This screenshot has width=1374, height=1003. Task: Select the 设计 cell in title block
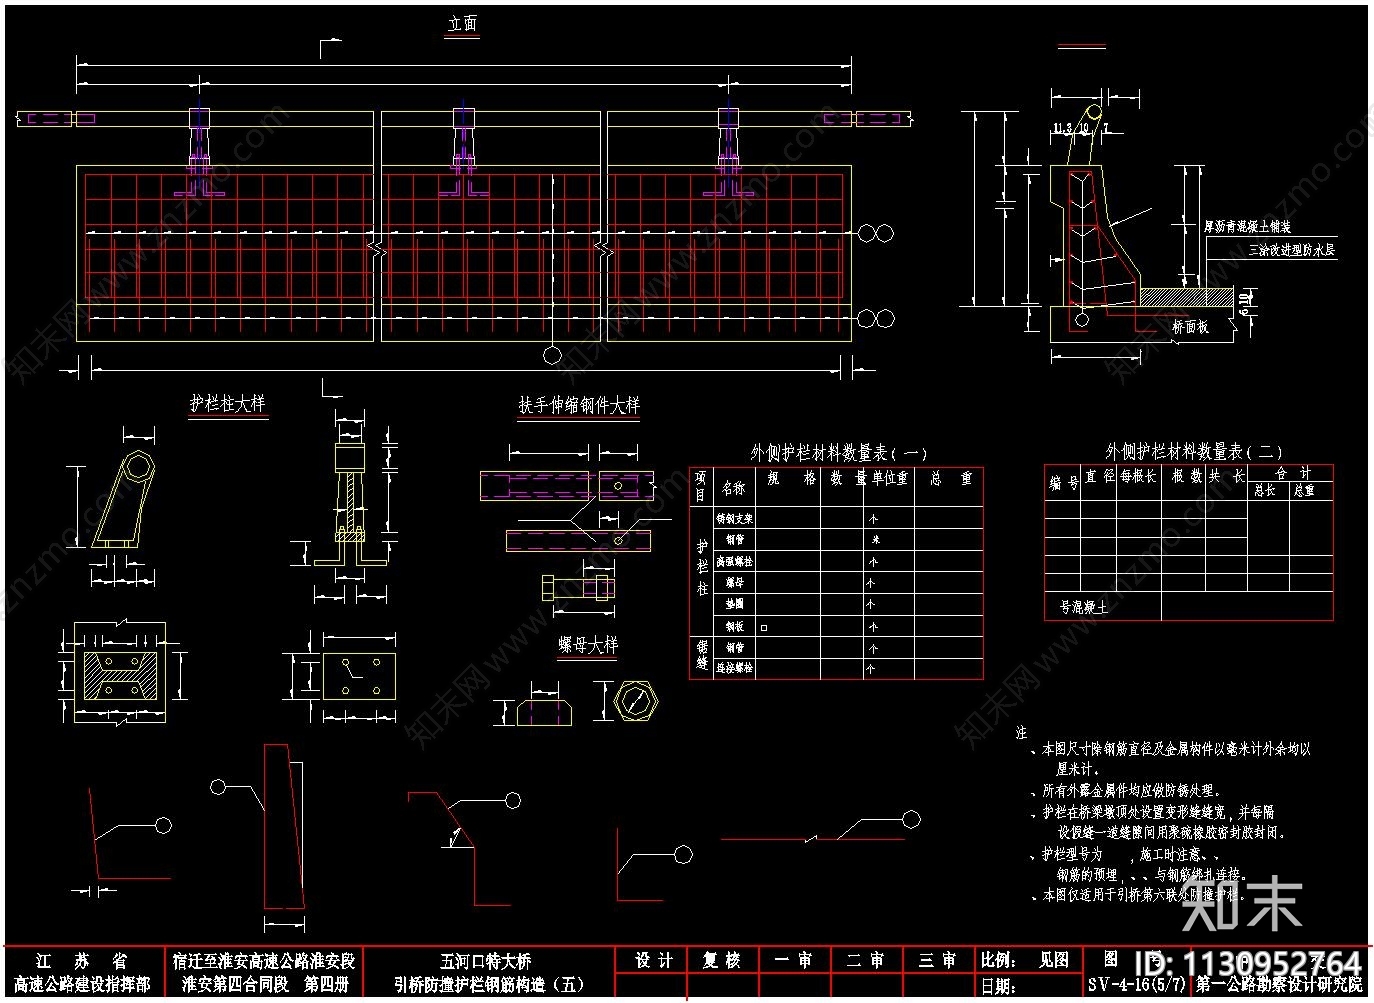[x=653, y=960]
